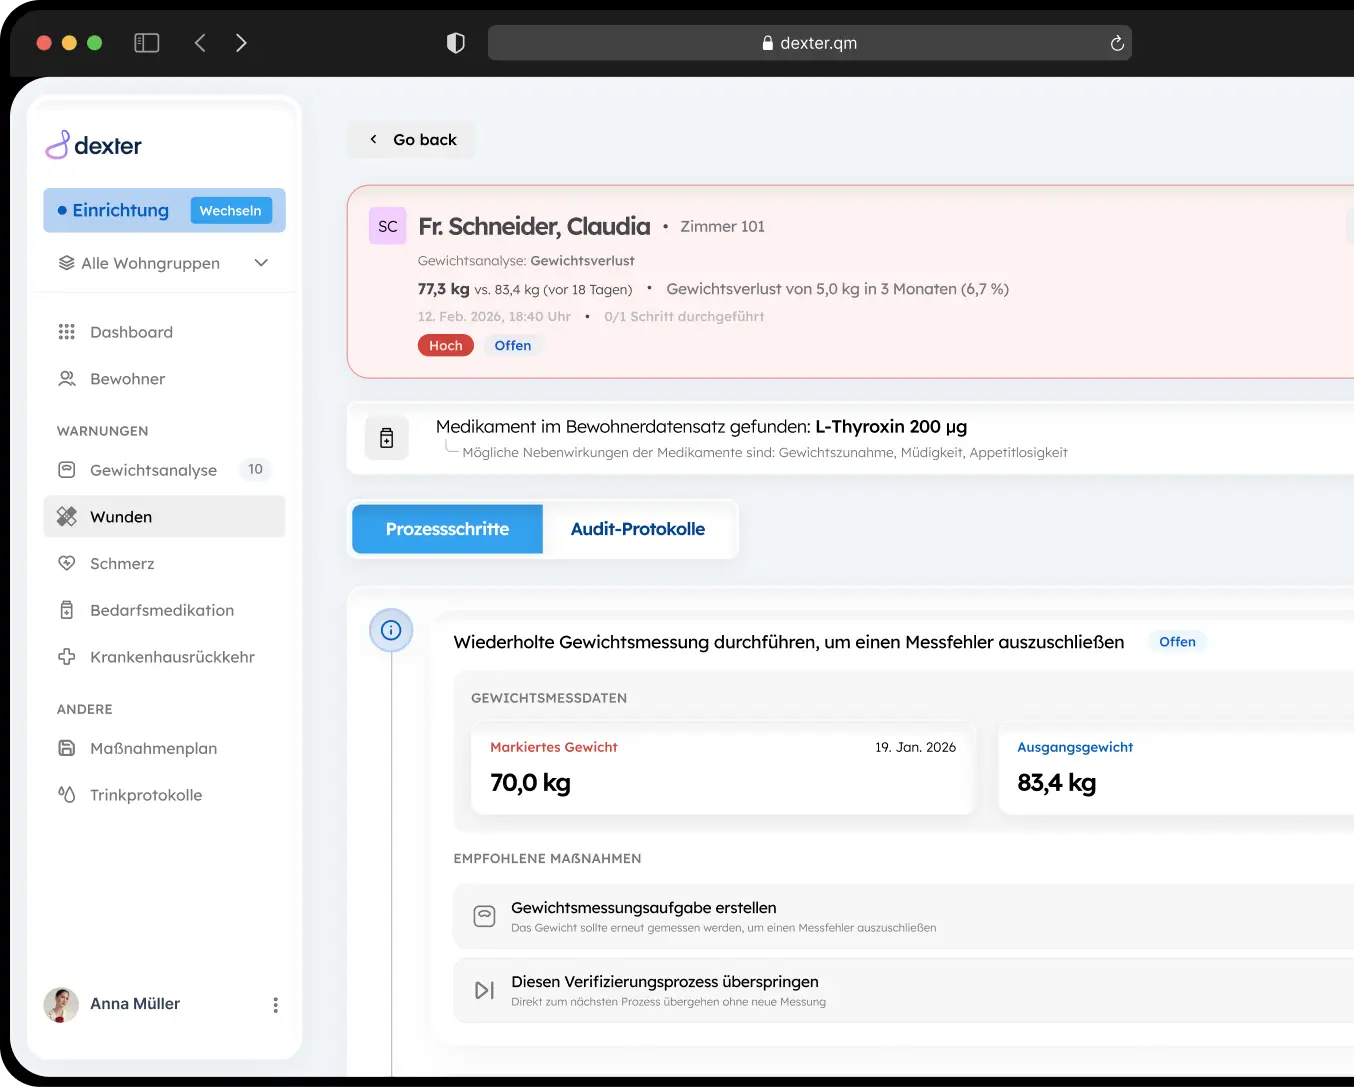Click the Gewichtsanalyse scale icon in sidebar
The image size is (1354, 1087).
[x=67, y=470]
